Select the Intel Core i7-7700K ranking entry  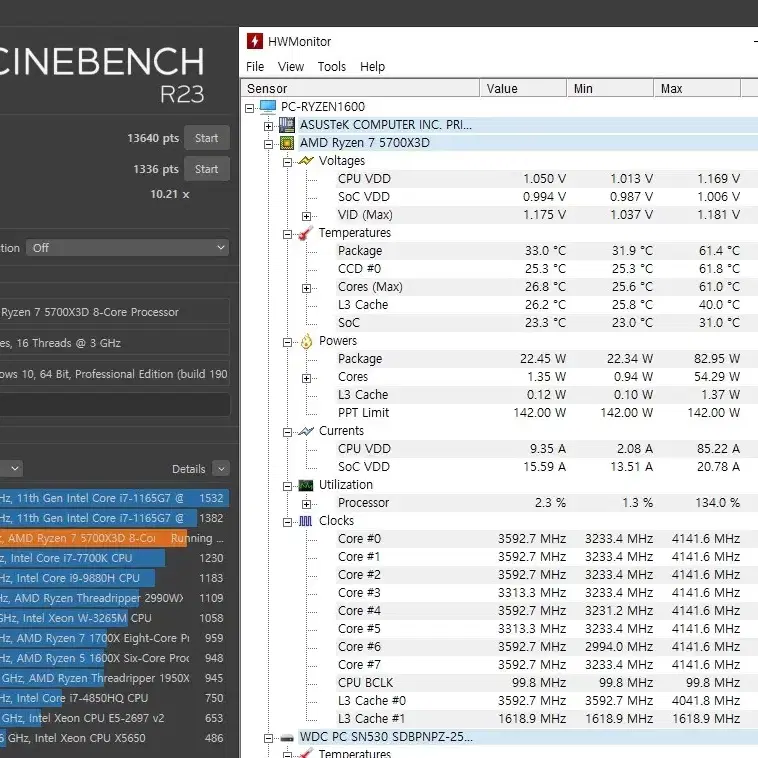point(115,558)
